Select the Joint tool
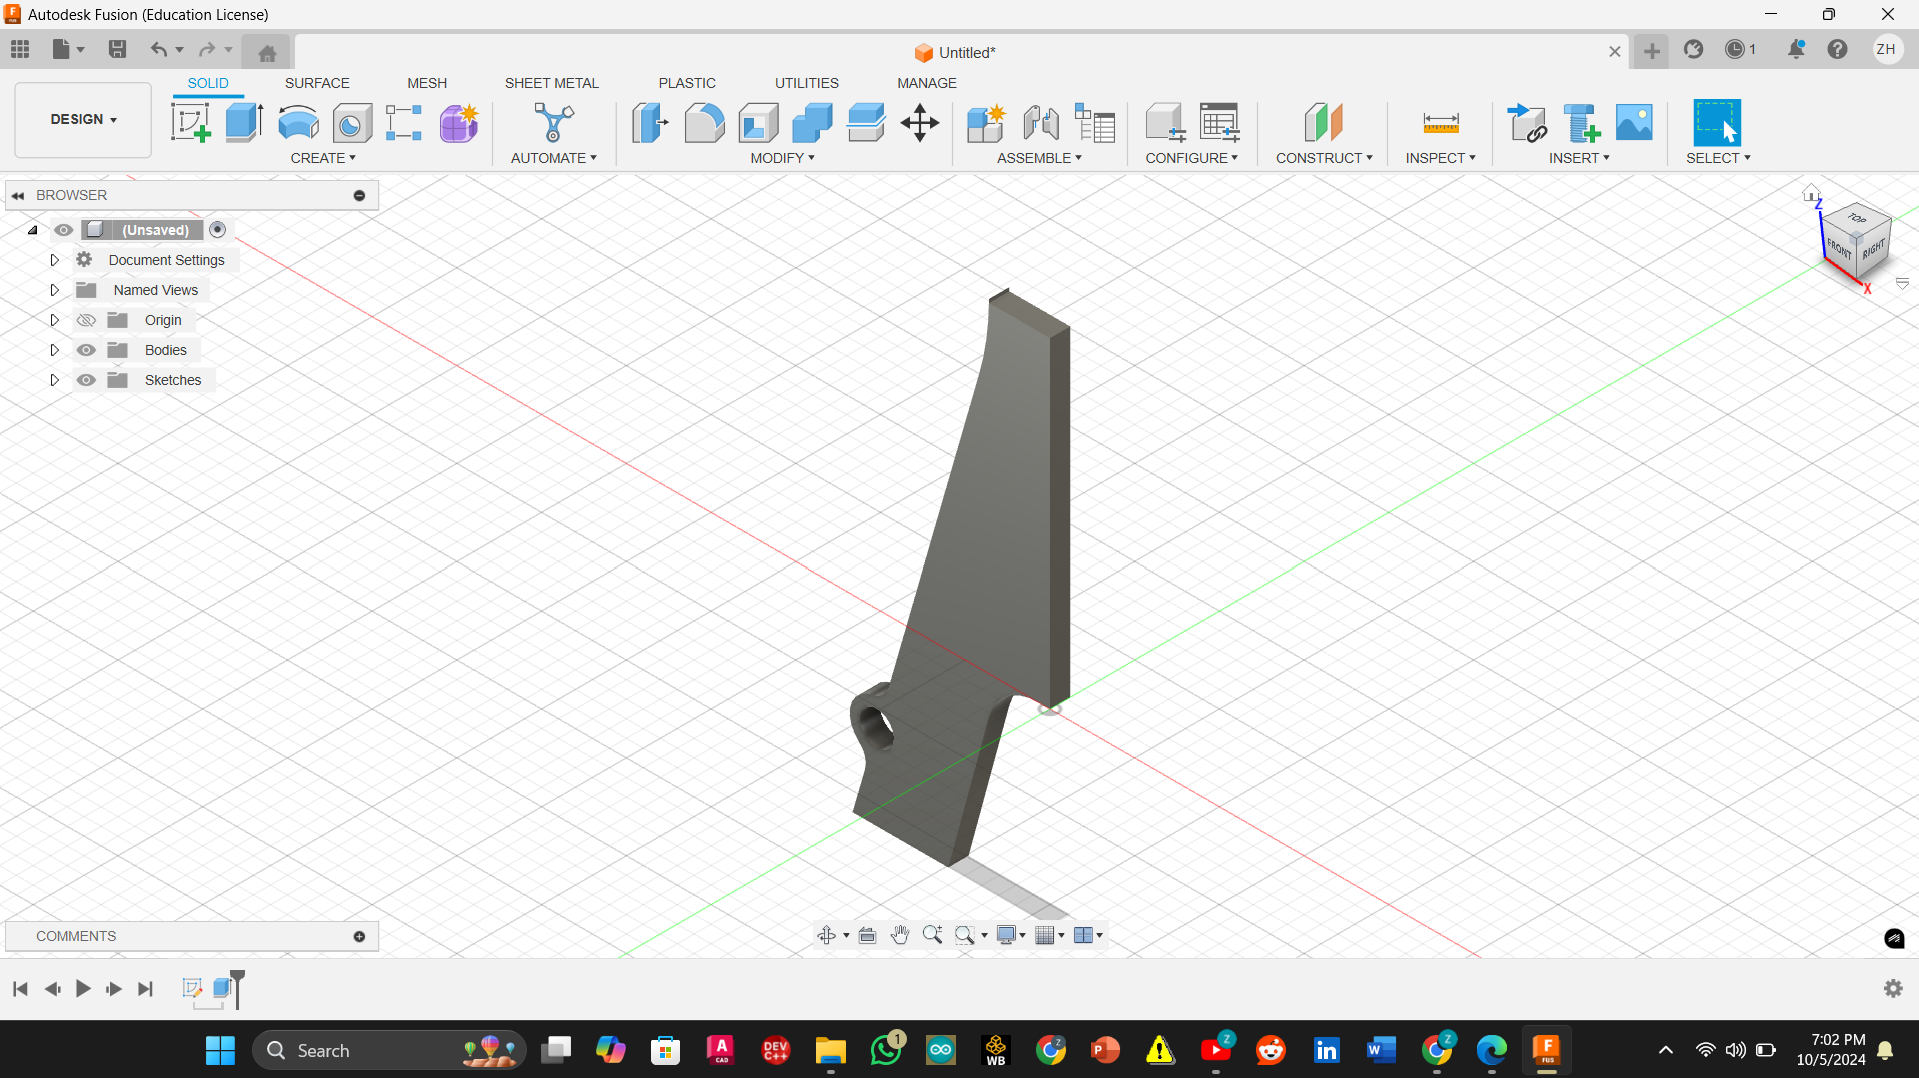 1041,123
